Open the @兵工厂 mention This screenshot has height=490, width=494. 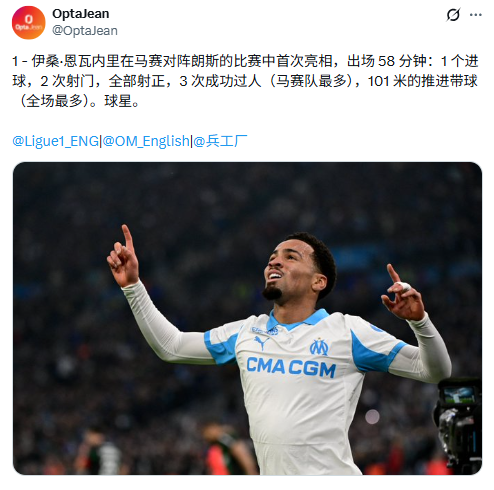point(220,141)
